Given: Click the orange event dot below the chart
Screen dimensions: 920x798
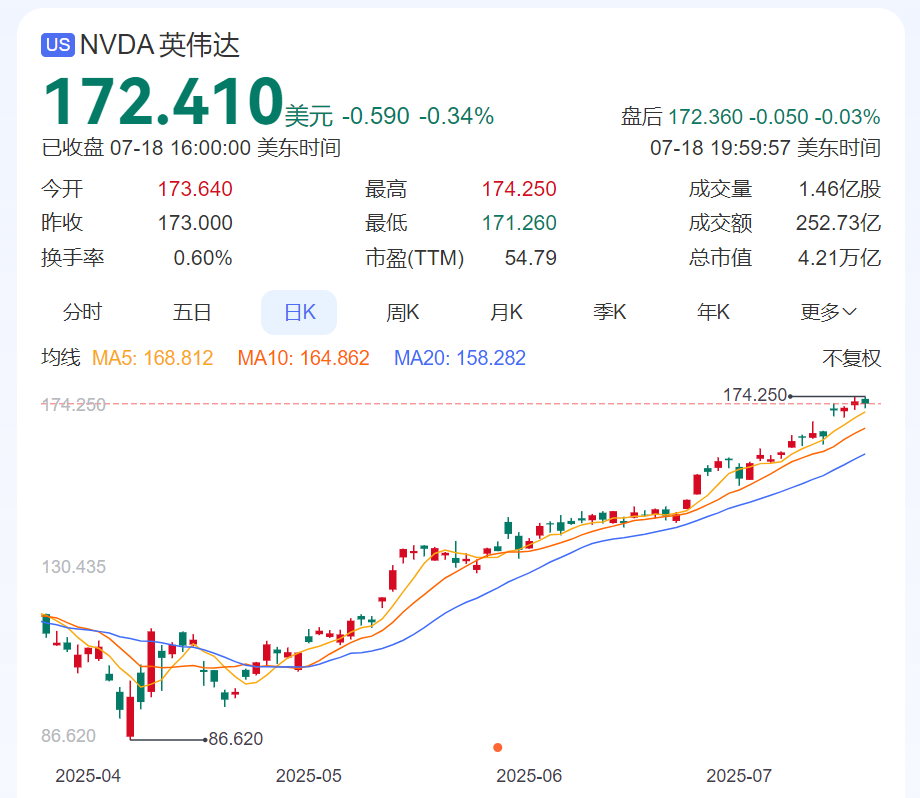Looking at the screenshot, I should tap(498, 747).
